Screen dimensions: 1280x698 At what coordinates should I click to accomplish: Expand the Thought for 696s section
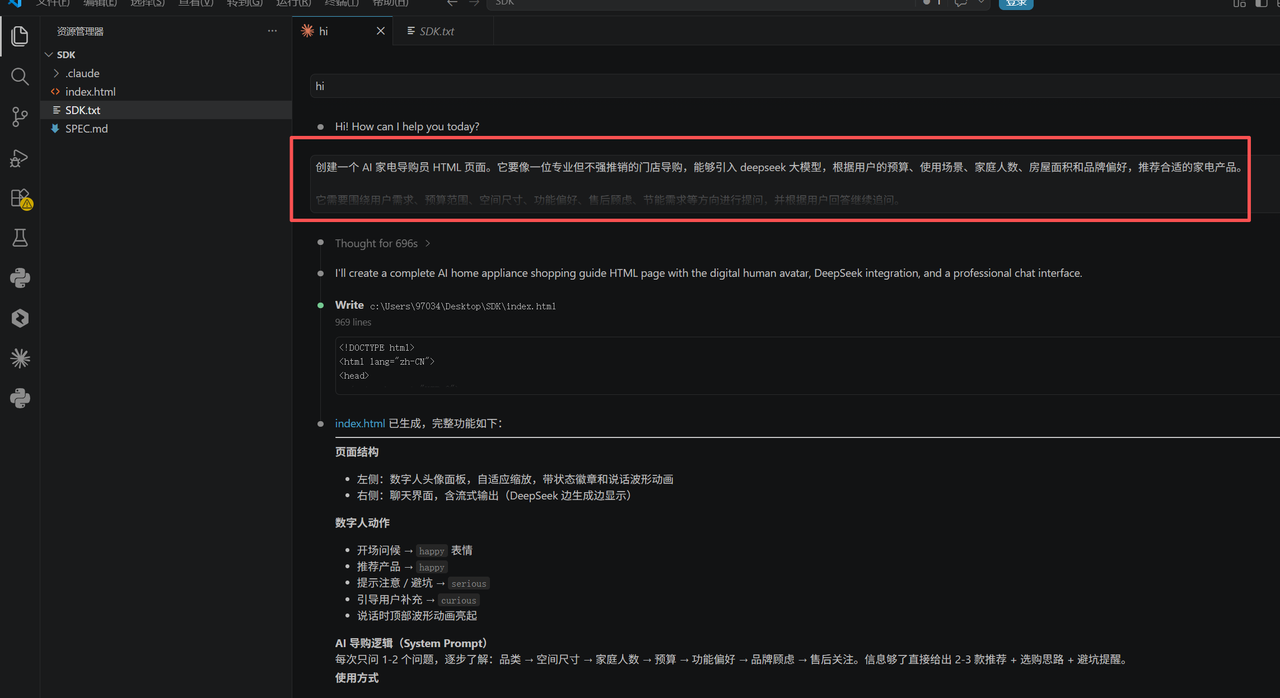click(x=383, y=243)
